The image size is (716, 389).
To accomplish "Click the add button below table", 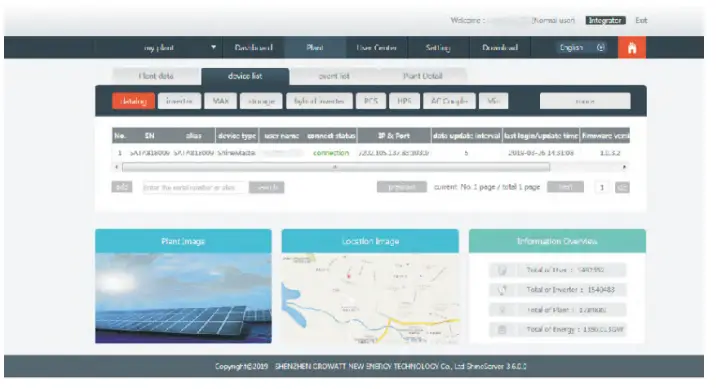I will (x=121, y=187).
